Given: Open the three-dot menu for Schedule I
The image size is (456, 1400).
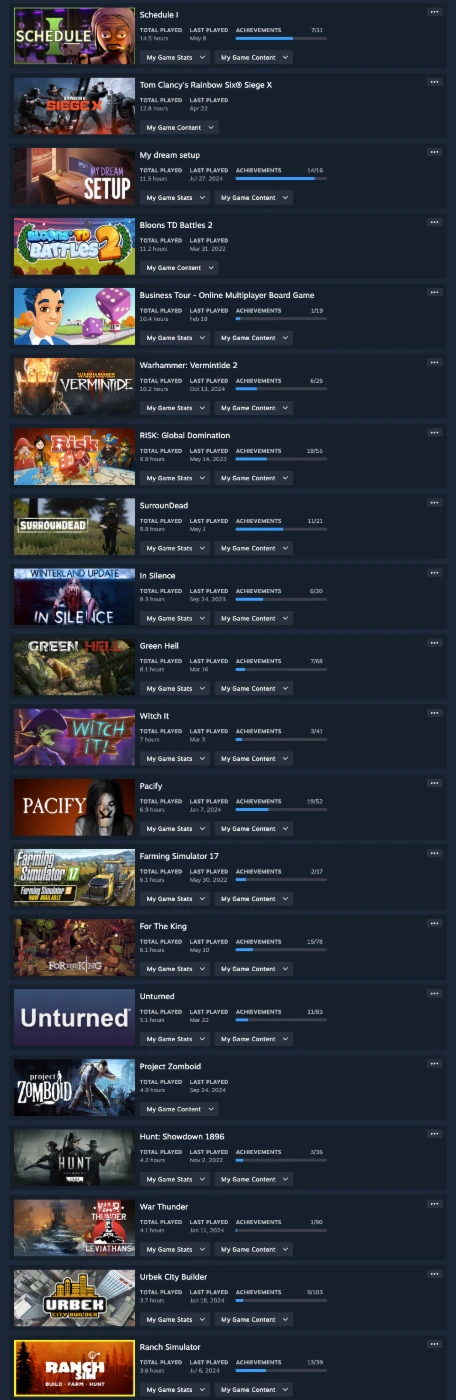Looking at the screenshot, I should [434, 12].
